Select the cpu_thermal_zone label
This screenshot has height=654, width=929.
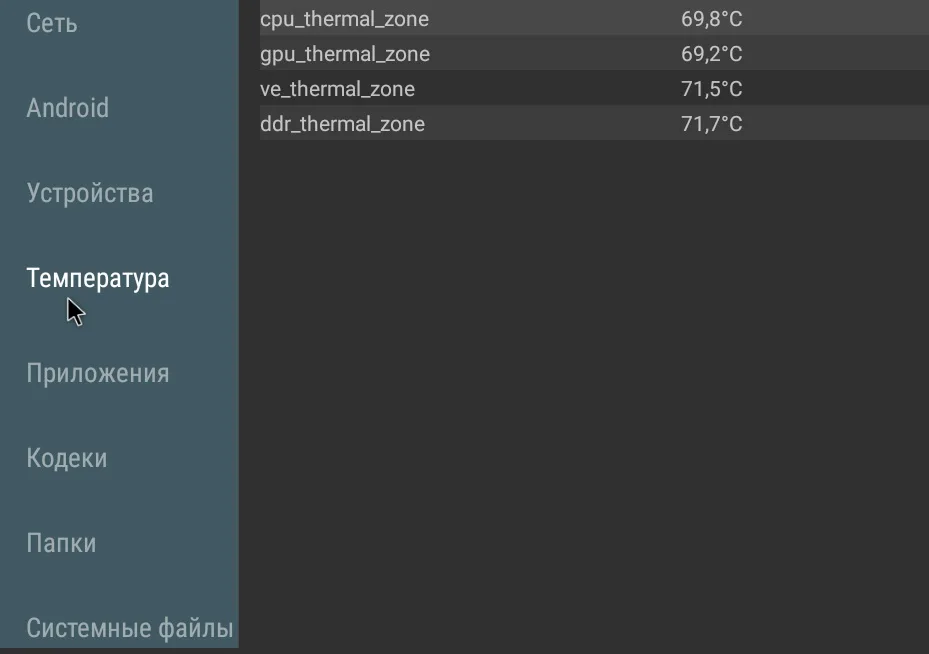click(x=344, y=19)
